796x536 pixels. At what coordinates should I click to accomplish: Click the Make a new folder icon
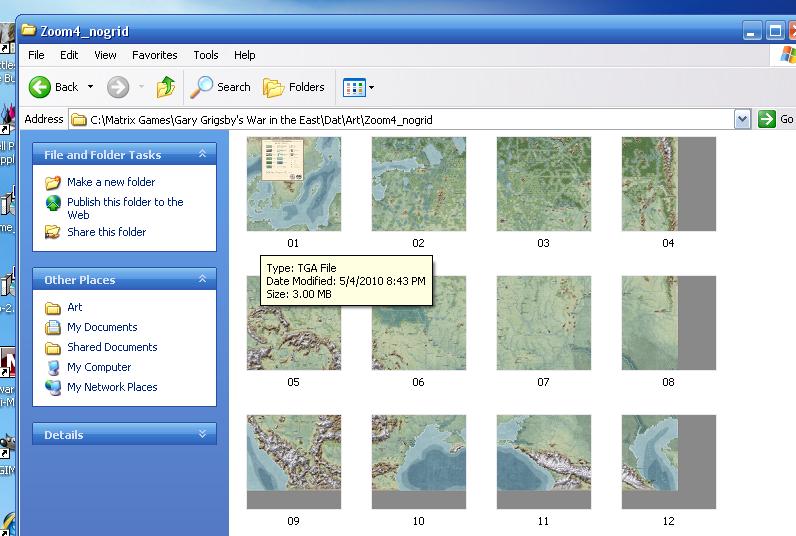coord(53,182)
